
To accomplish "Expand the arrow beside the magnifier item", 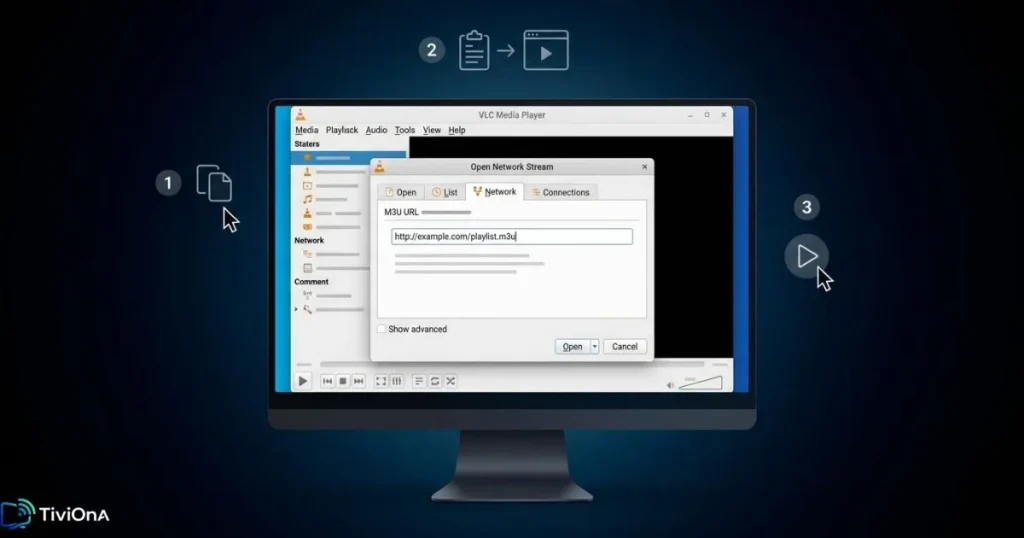I will [296, 309].
